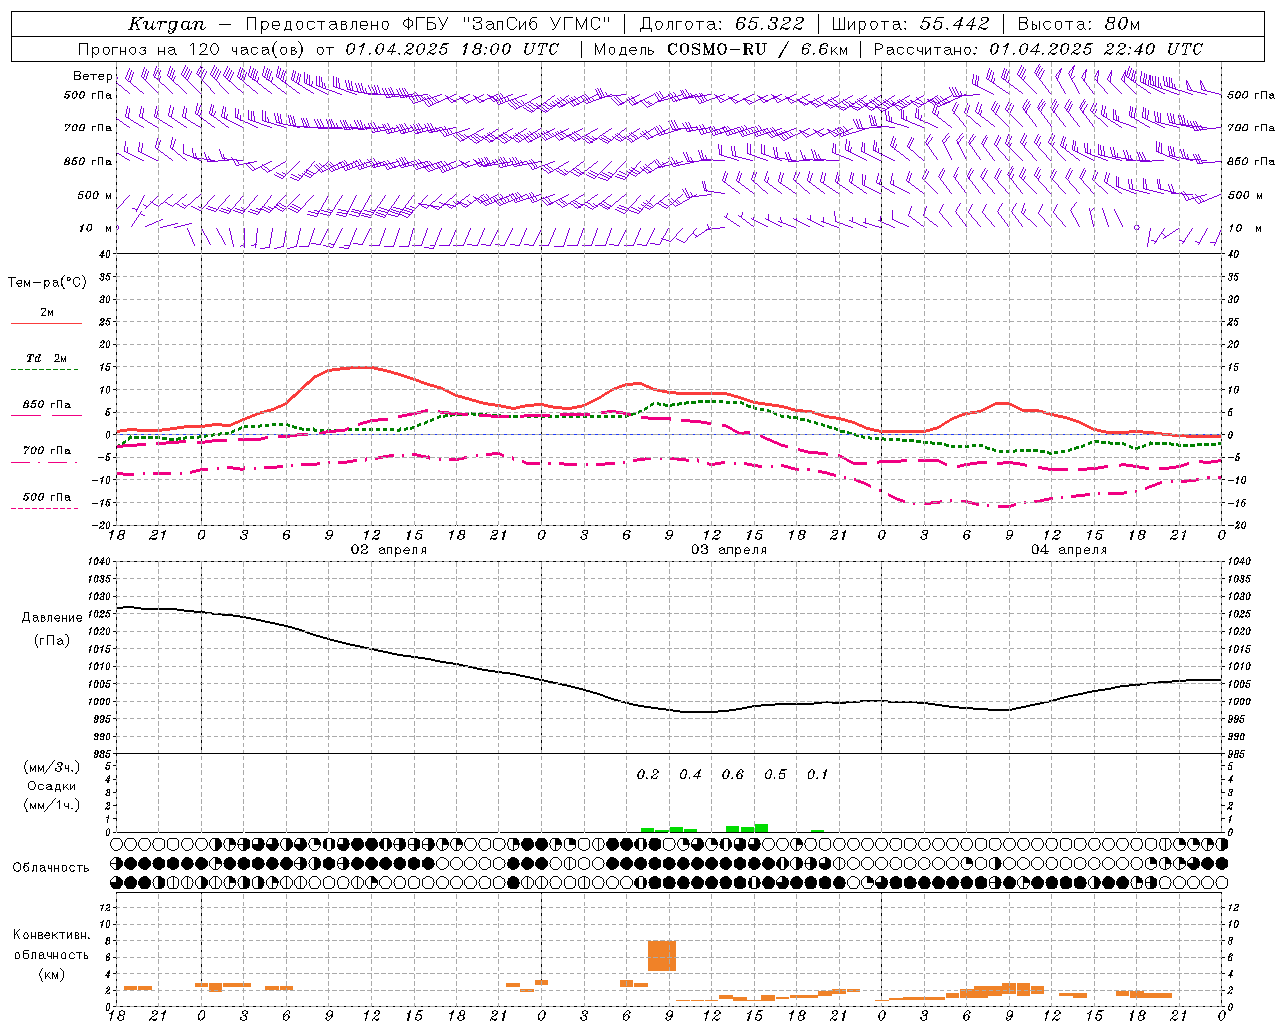Click the tall orange convective cloud block
Viewport: 1280px width, 1024px height.
tap(662, 956)
